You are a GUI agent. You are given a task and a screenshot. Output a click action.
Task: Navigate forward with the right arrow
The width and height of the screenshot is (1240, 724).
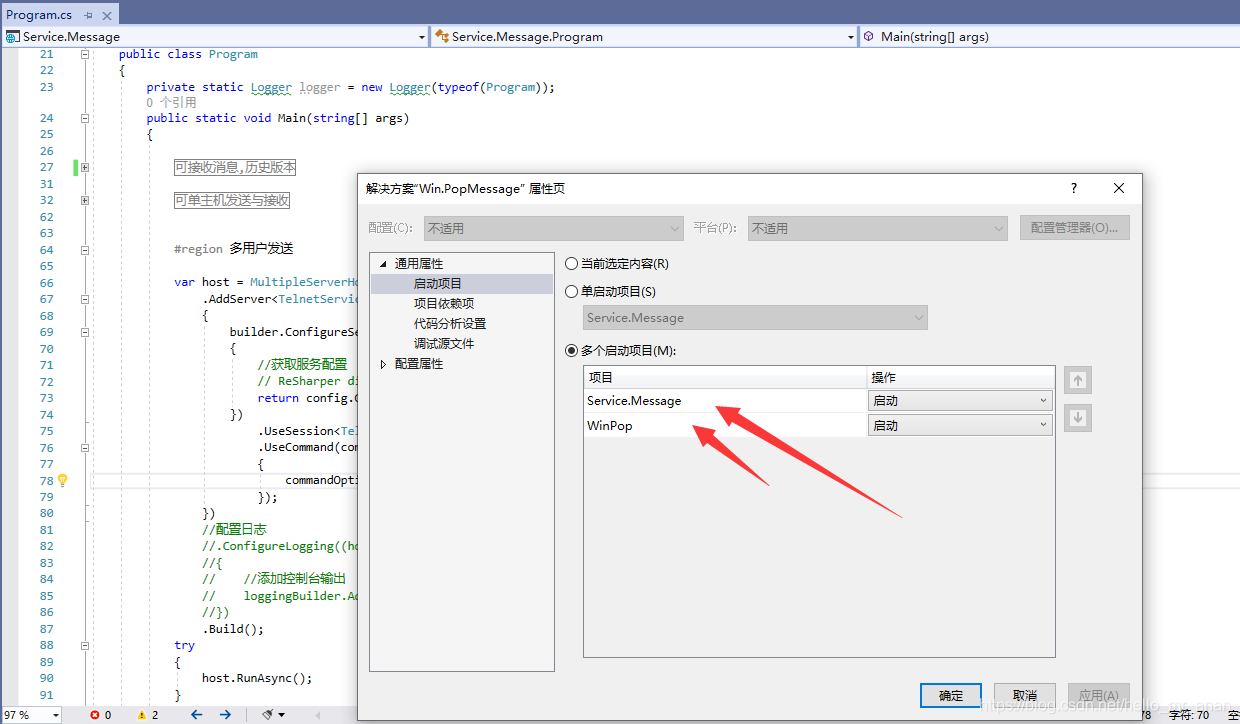(x=226, y=715)
